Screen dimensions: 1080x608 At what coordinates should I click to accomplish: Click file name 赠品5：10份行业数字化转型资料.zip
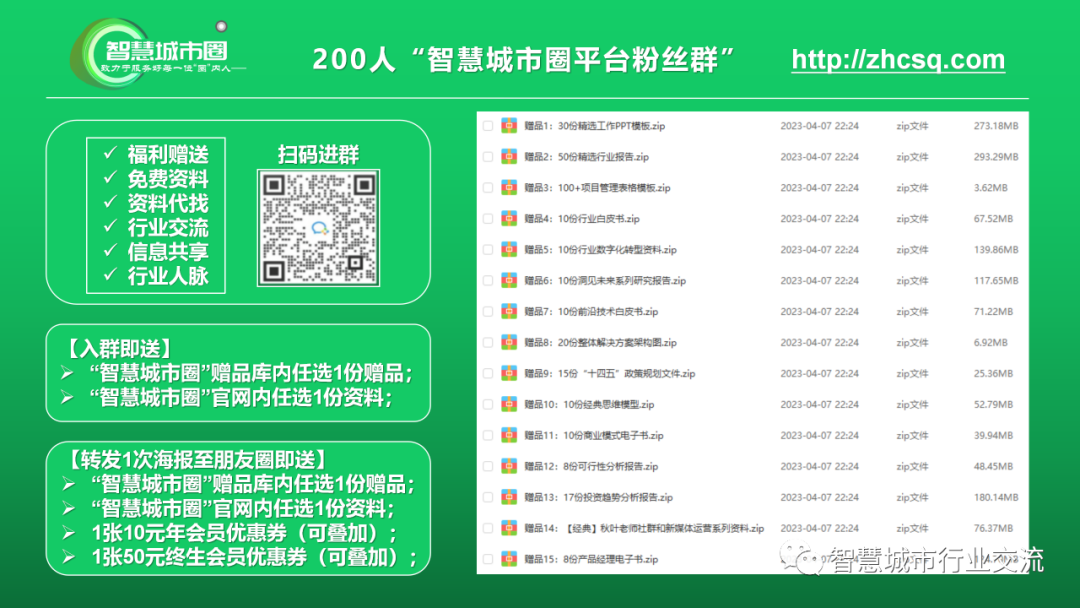(x=601, y=250)
